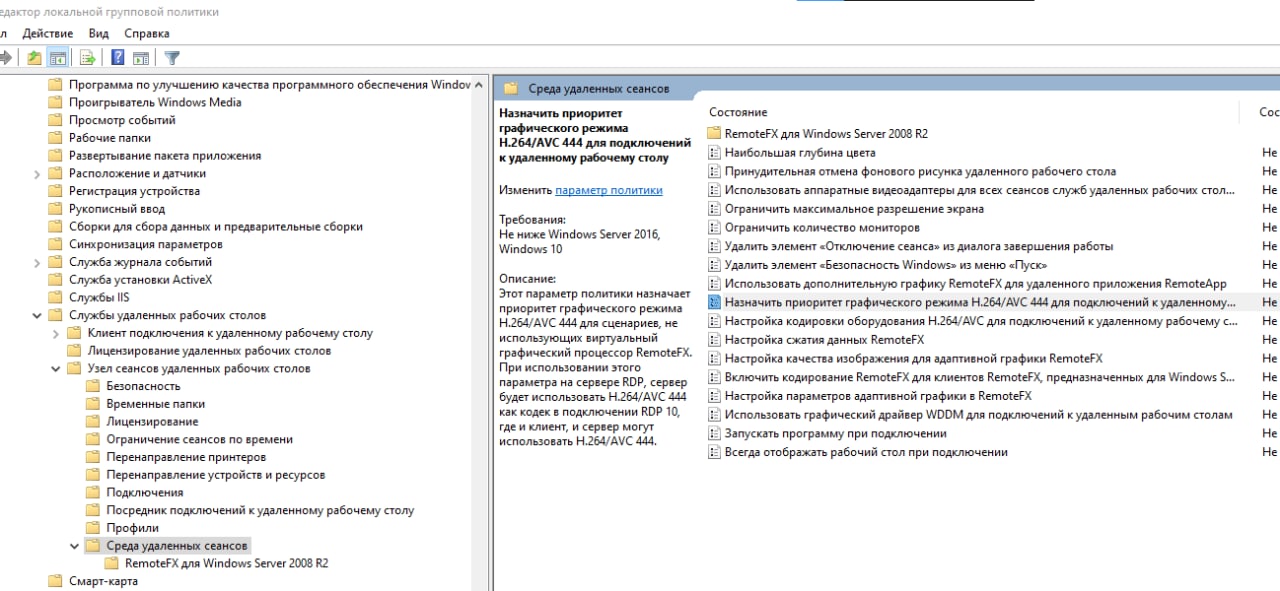Expand the Служба журнала событий tree node
1280x591 pixels.
coord(37,262)
